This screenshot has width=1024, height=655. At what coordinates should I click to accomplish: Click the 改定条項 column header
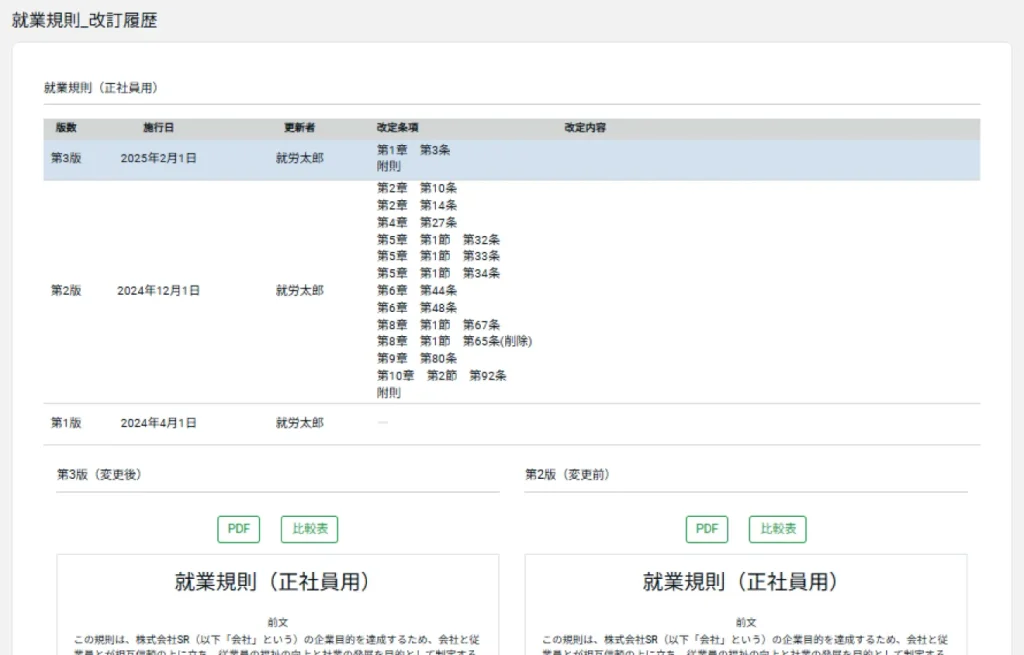(397, 128)
